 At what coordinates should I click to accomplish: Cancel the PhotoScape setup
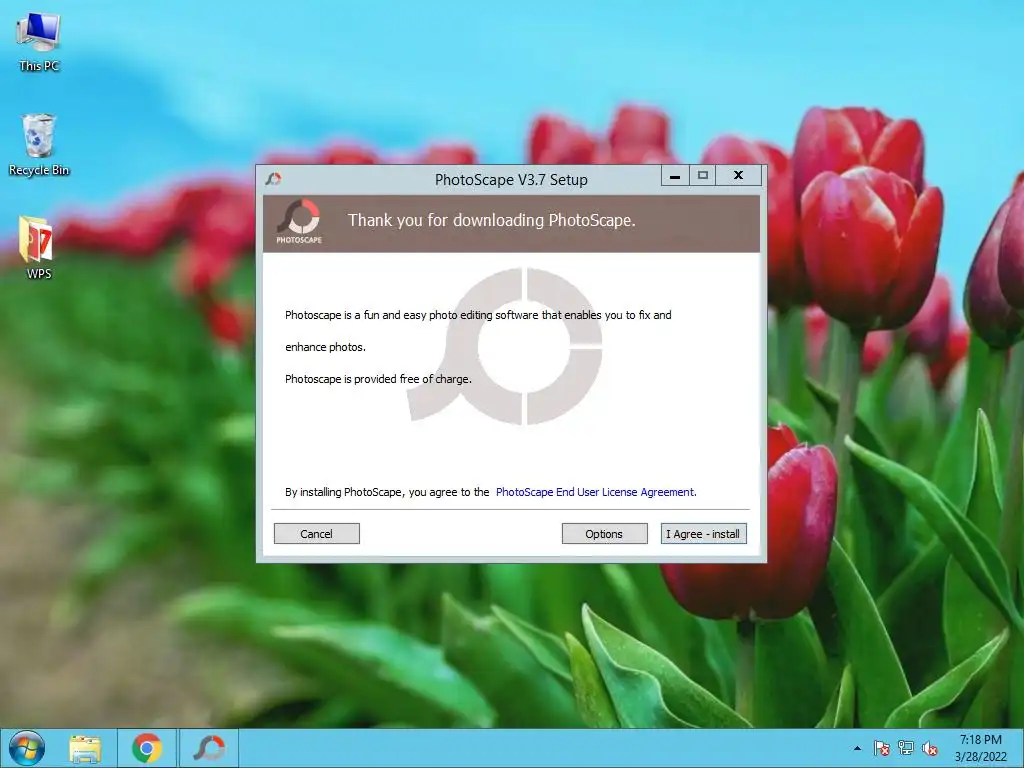316,534
